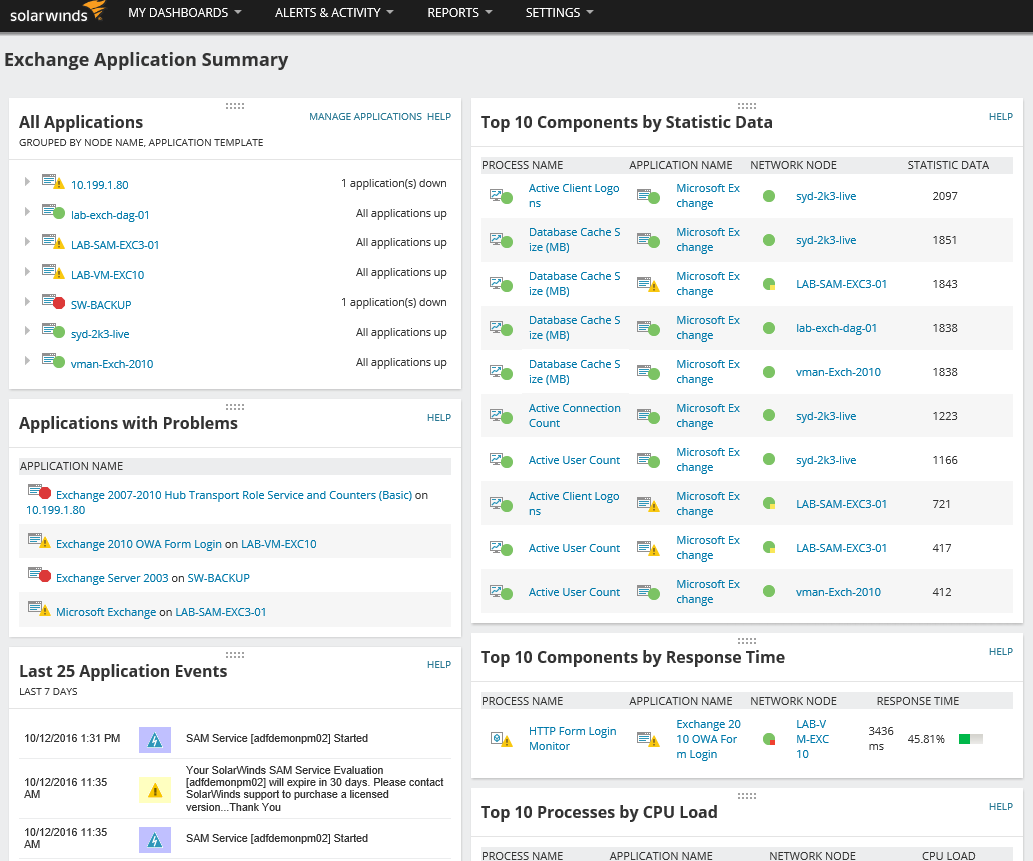Image resolution: width=1033 pixels, height=861 pixels.
Task: Open vman-Exch-2010 node in 1838 statistic row
Action: (838, 372)
